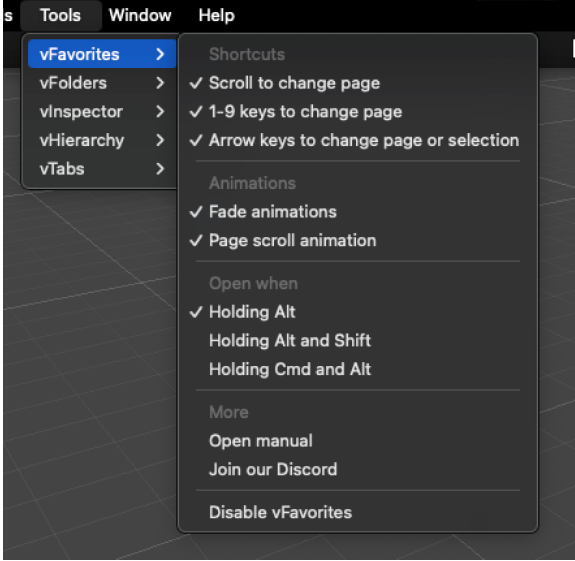Select the Holding Alt option
The height and width of the screenshot is (561, 575).
[x=358, y=312]
